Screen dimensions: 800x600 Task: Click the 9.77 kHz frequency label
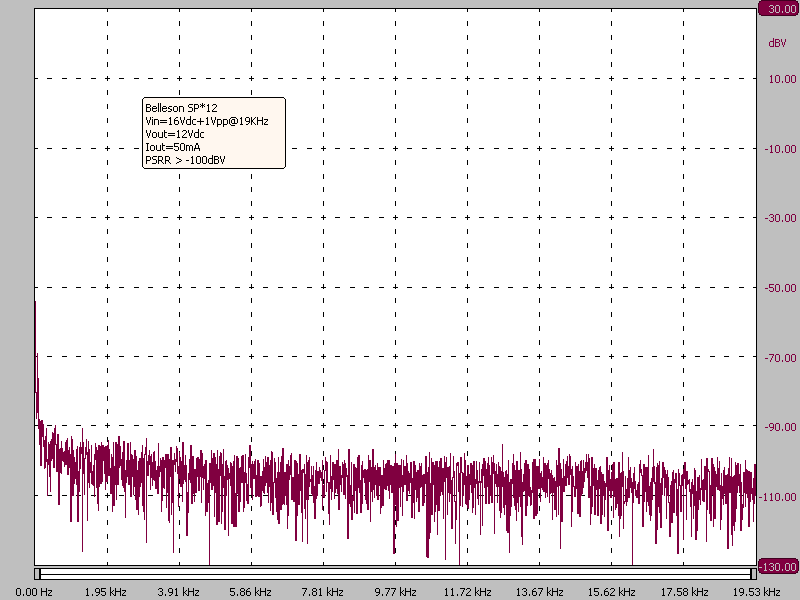(395, 592)
